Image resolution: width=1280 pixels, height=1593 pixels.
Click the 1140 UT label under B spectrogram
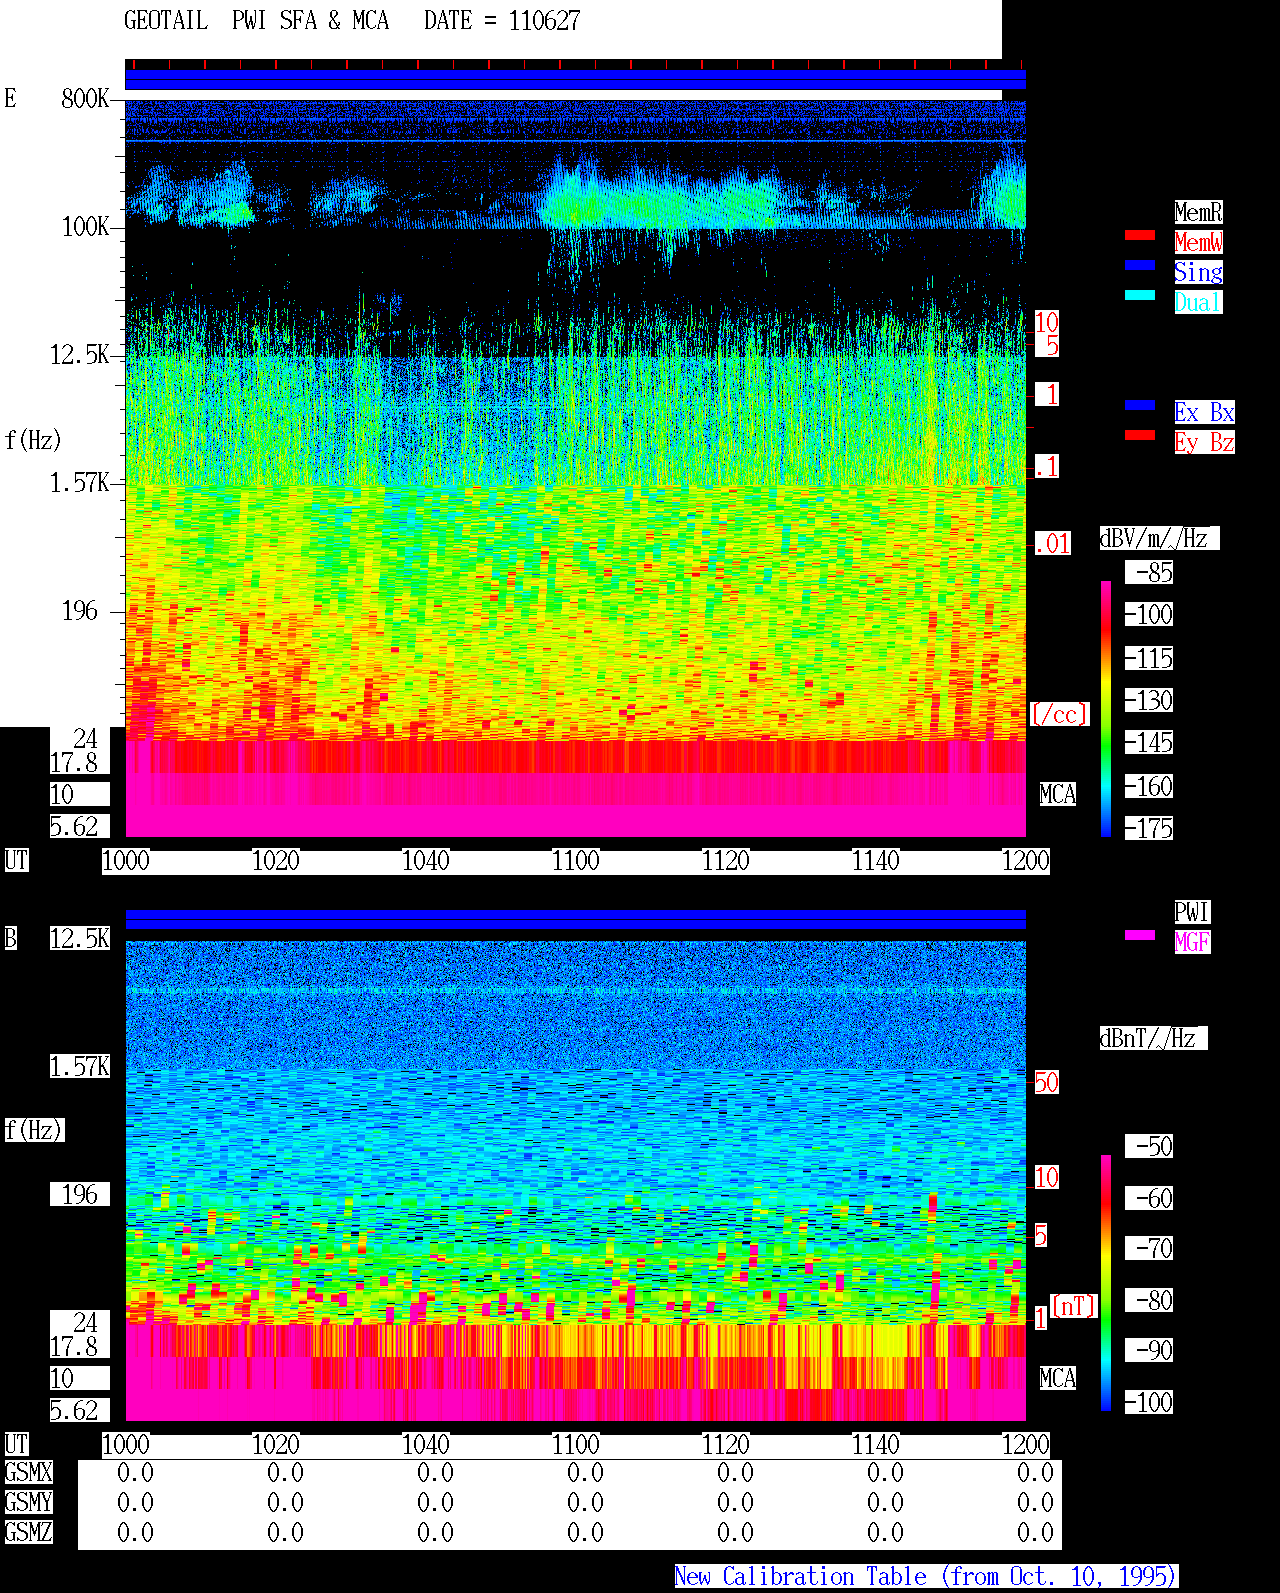(x=876, y=1445)
